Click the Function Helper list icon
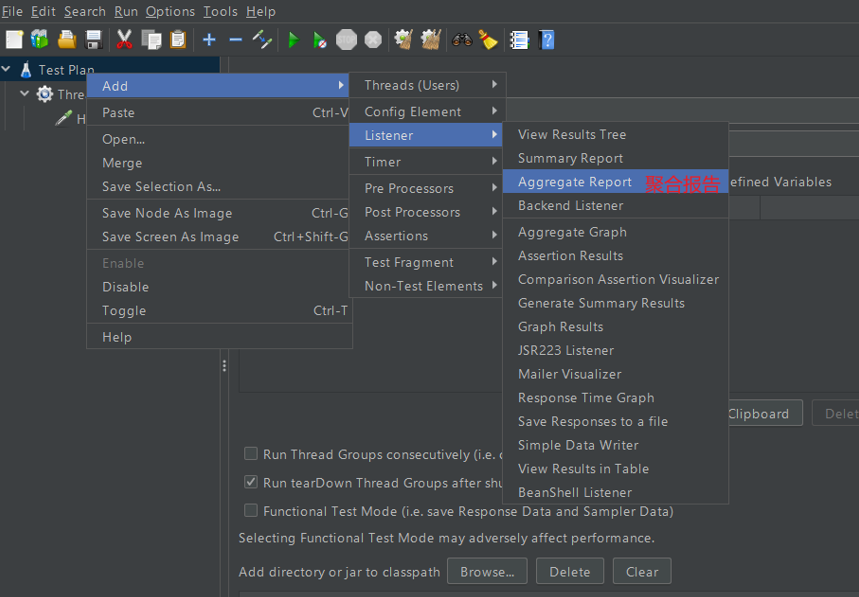Screen dimensions: 859x597 click(519, 40)
